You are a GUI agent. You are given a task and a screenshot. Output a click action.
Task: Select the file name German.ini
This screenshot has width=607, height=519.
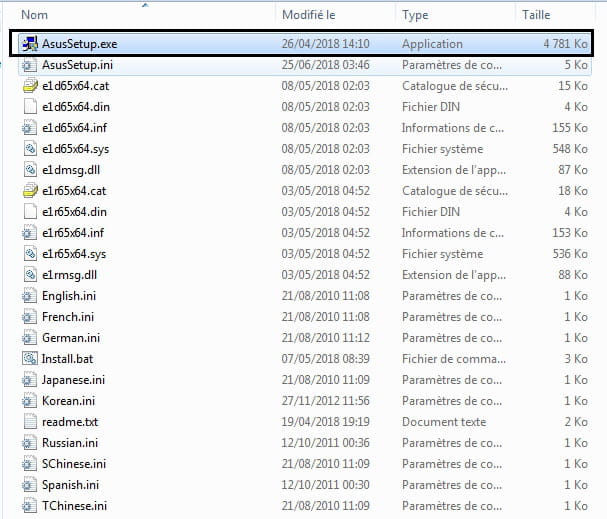[x=71, y=338]
